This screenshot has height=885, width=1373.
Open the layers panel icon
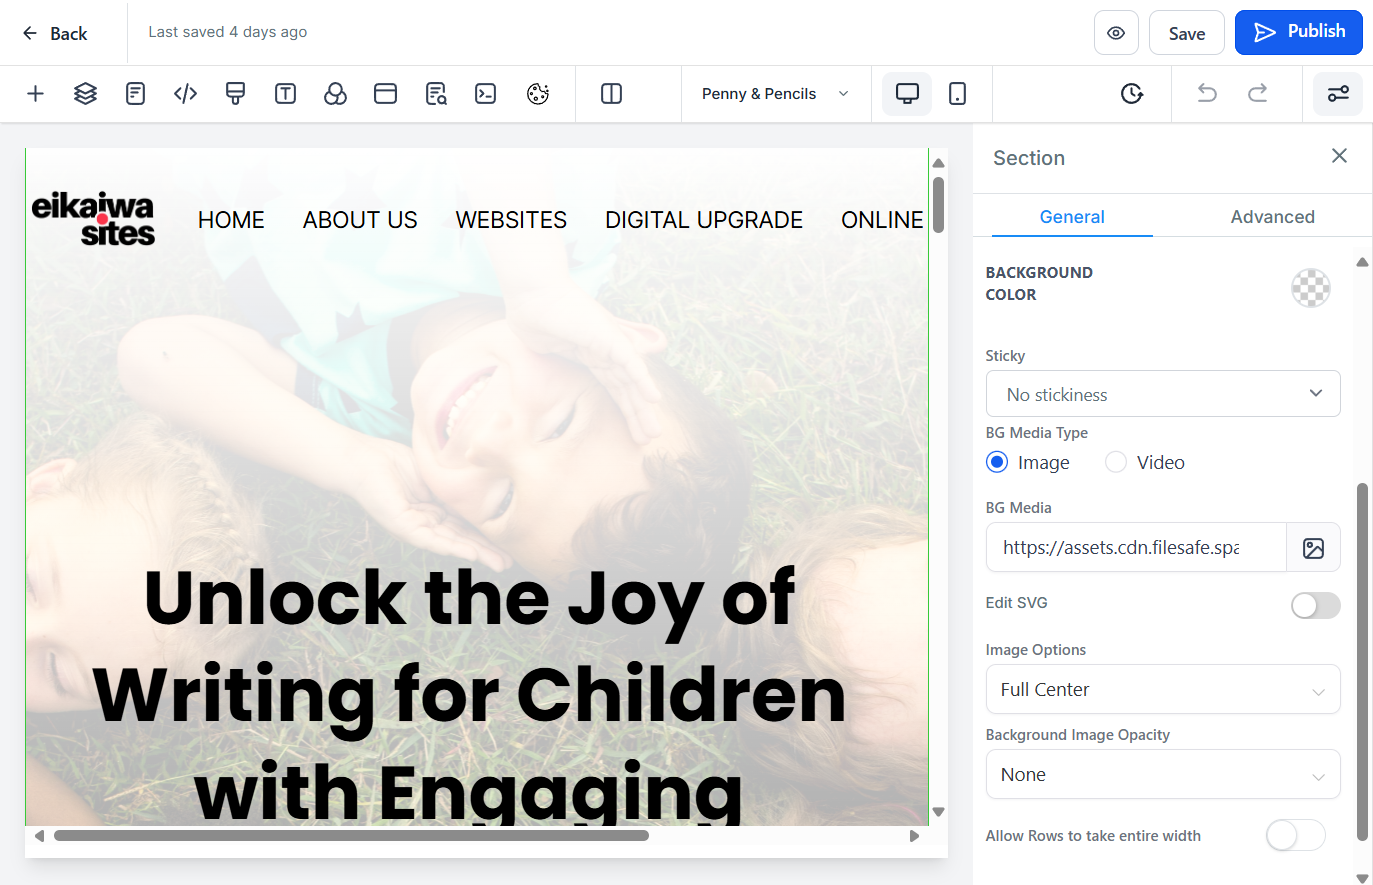(85, 94)
